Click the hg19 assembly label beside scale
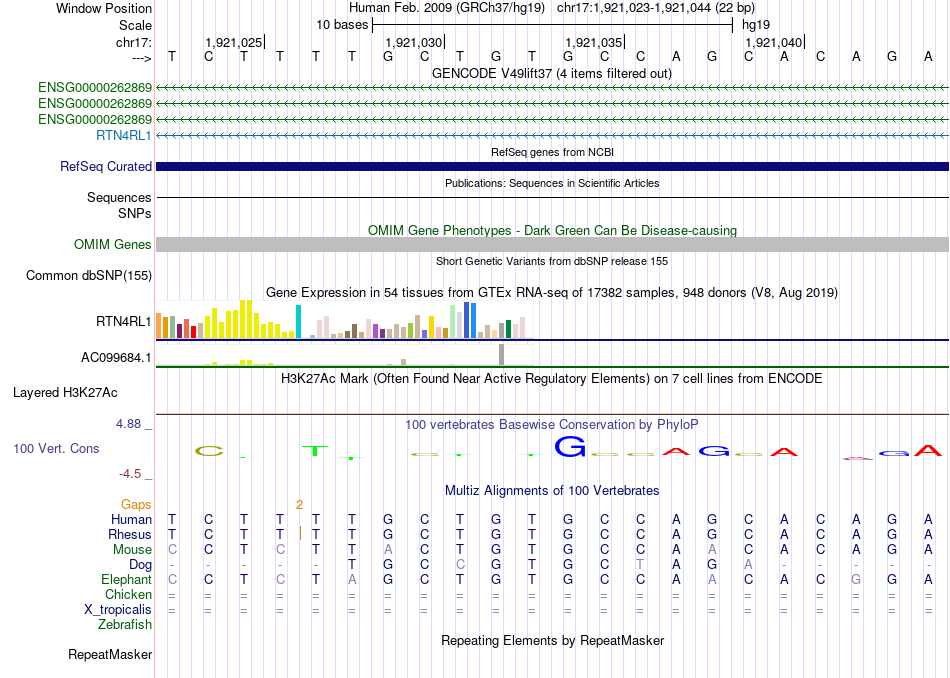The image size is (950, 678). point(756,25)
